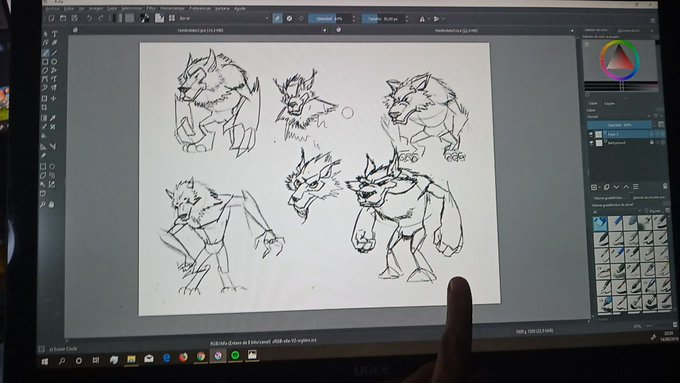Open the Windows Start button
Viewport: 680px width, 383px height.
[45, 361]
